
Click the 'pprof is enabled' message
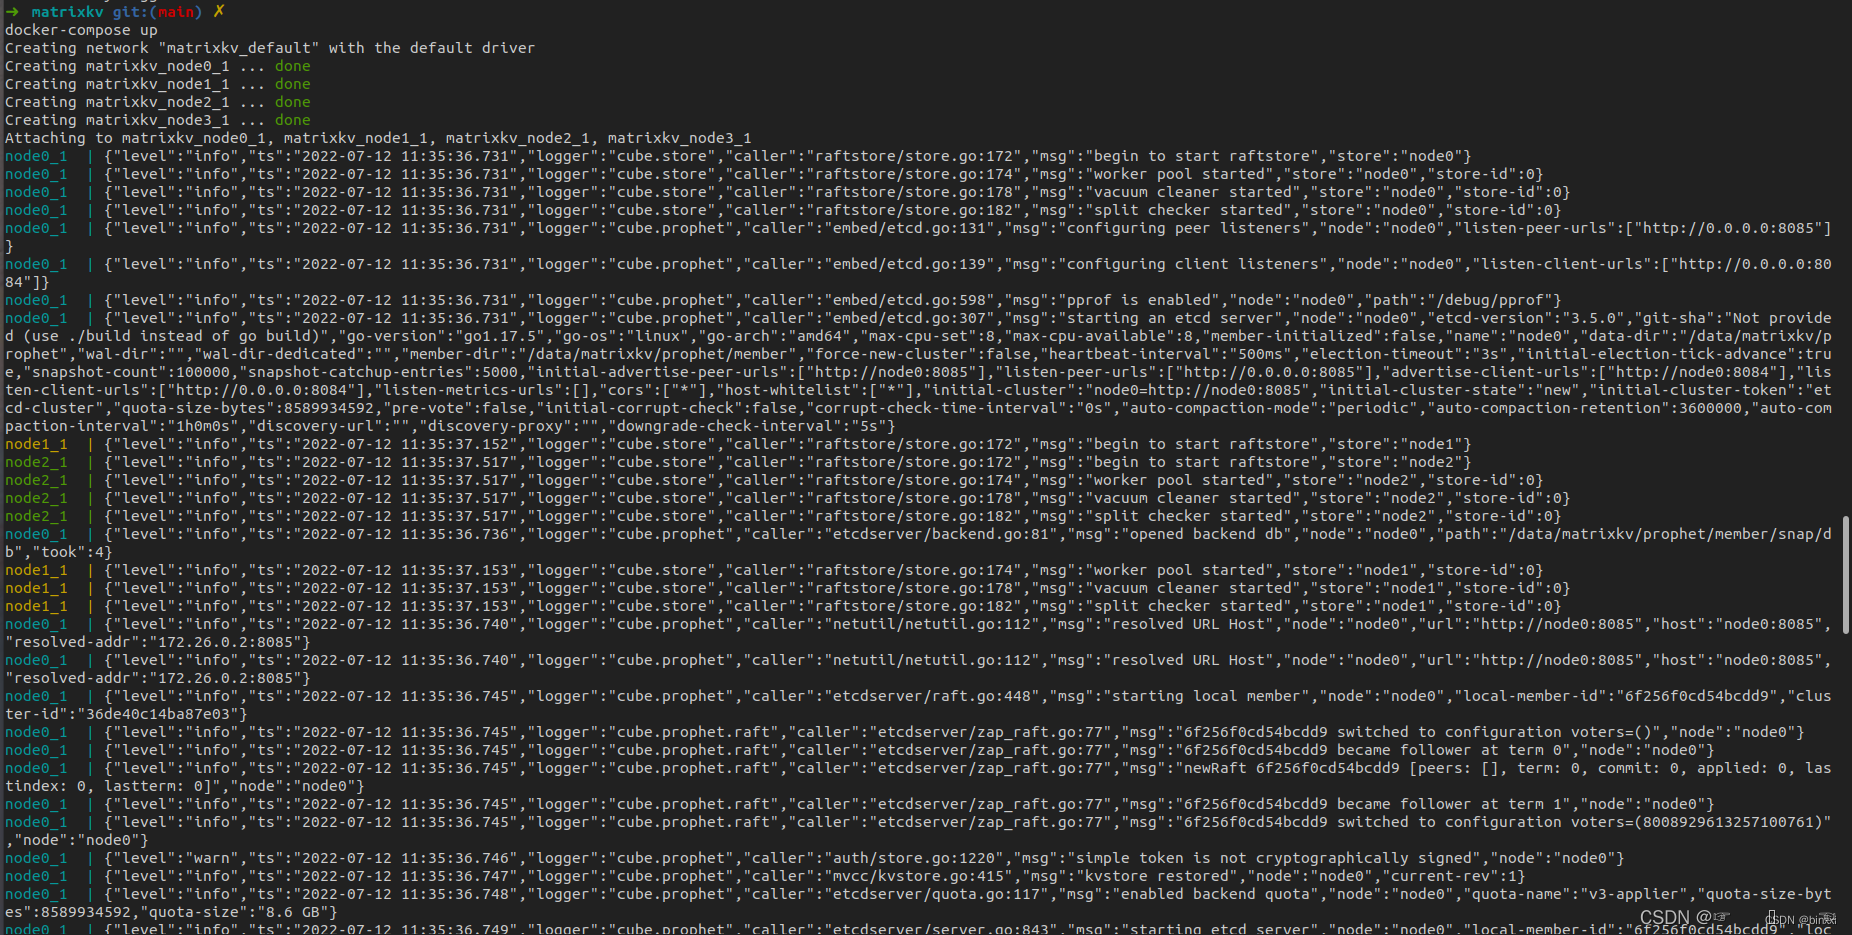1139,300
